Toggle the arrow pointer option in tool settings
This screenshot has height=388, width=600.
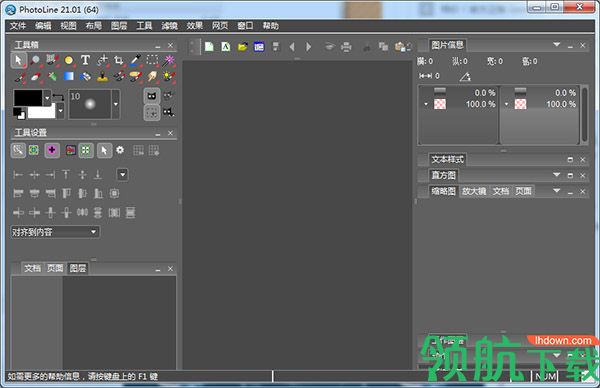pyautogui.click(x=104, y=150)
